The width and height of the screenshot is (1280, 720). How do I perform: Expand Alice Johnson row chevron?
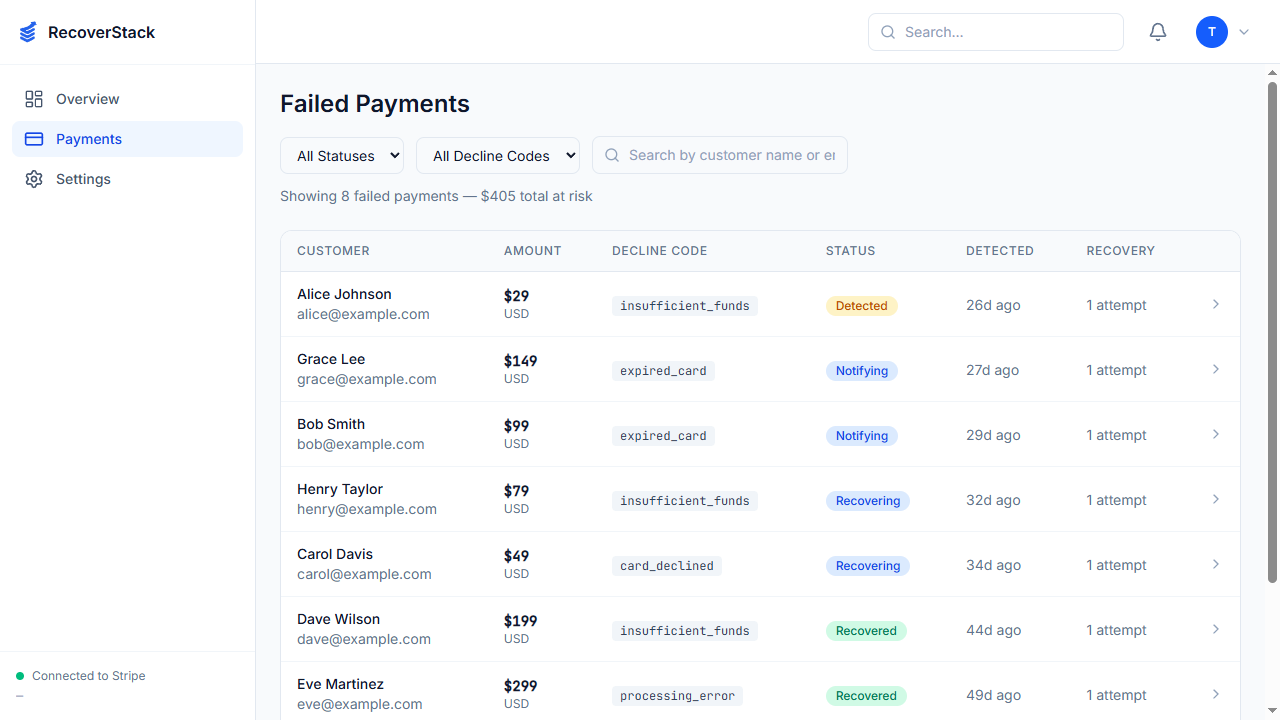pyautogui.click(x=1216, y=304)
